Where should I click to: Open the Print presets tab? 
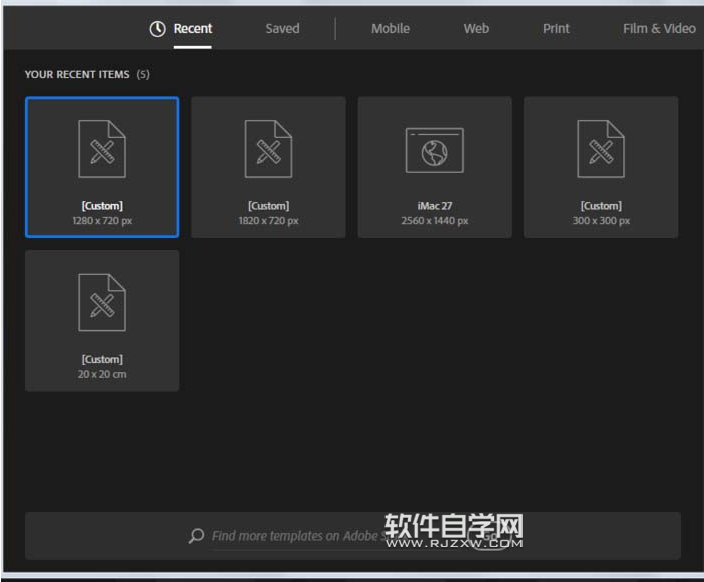coord(556,29)
